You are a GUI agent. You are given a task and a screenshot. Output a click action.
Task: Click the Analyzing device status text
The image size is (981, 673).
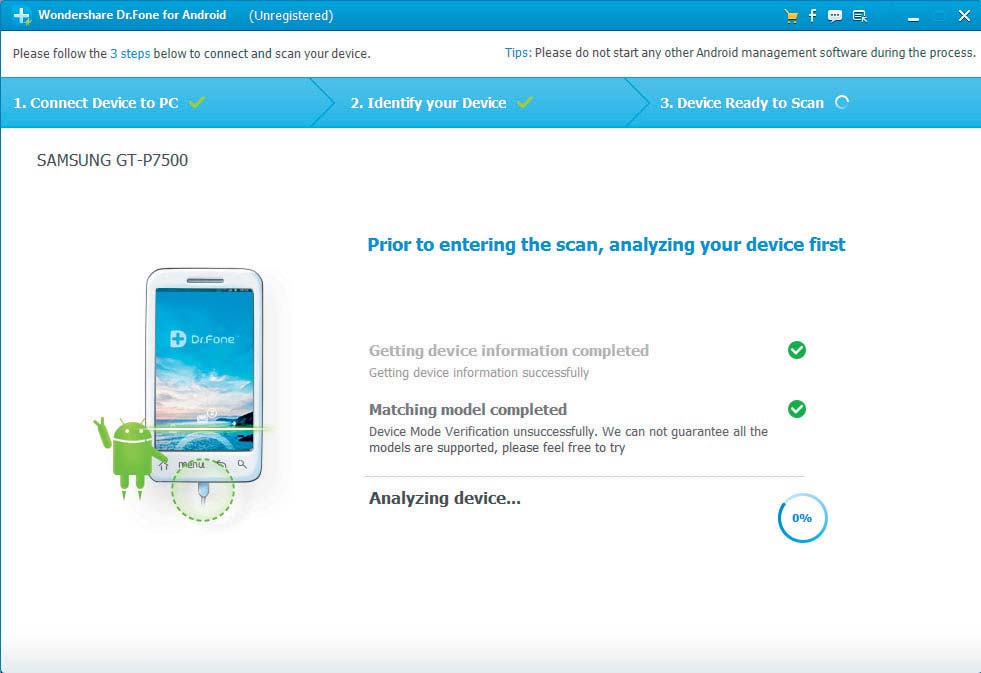(444, 498)
